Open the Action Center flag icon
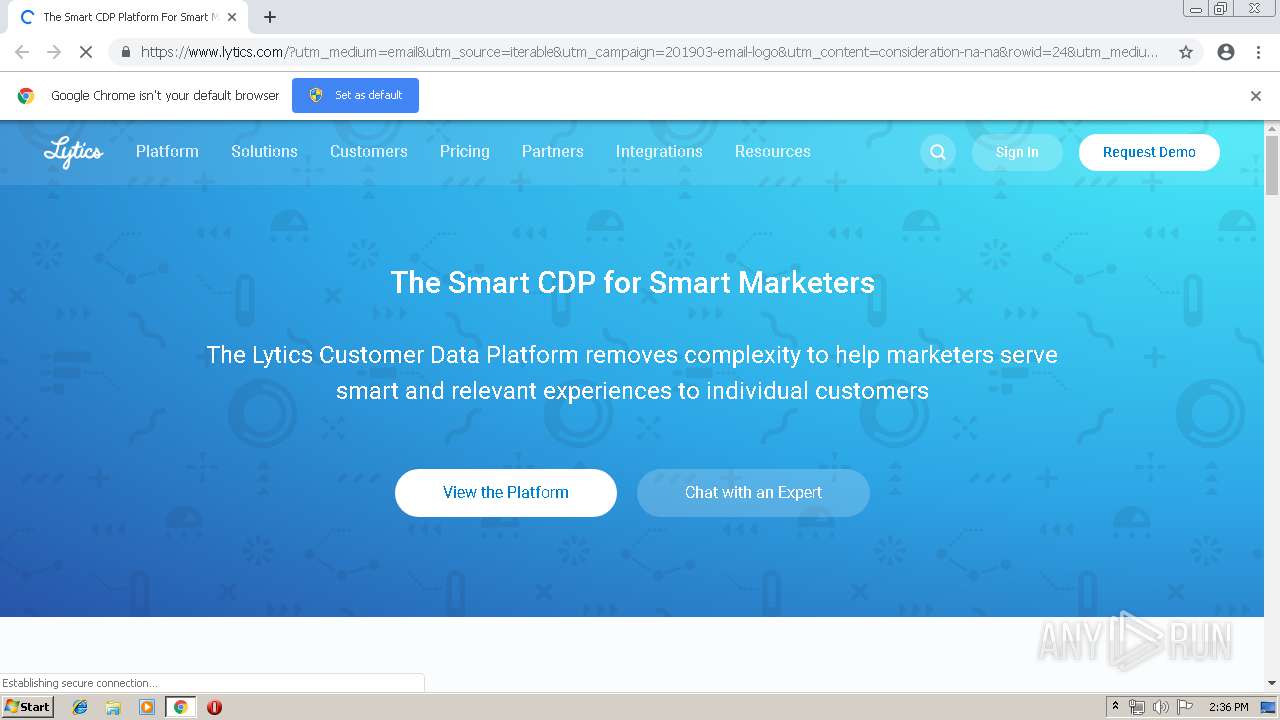Image resolution: width=1280 pixels, height=720 pixels. [x=1185, y=707]
